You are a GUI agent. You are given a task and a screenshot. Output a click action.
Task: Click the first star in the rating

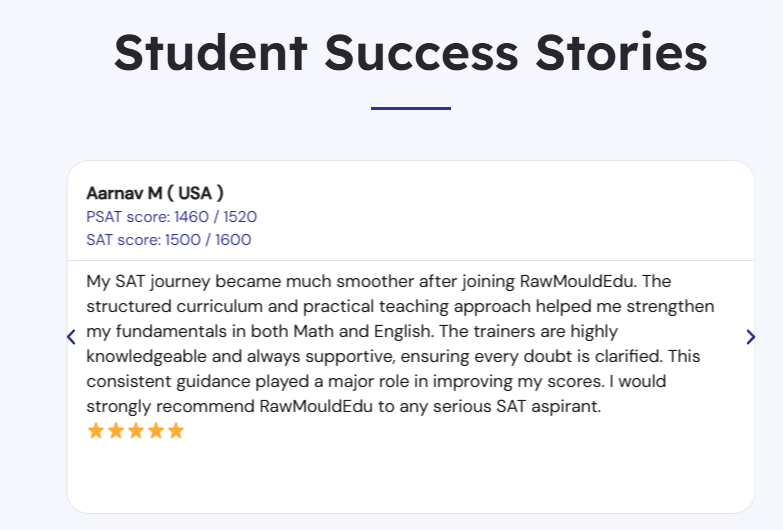[96, 431]
